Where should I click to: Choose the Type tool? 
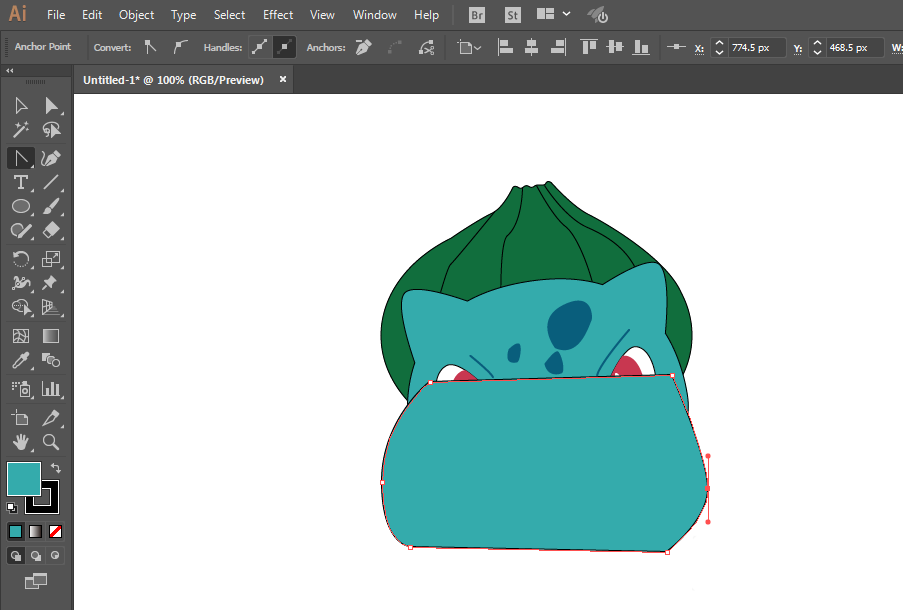20,182
